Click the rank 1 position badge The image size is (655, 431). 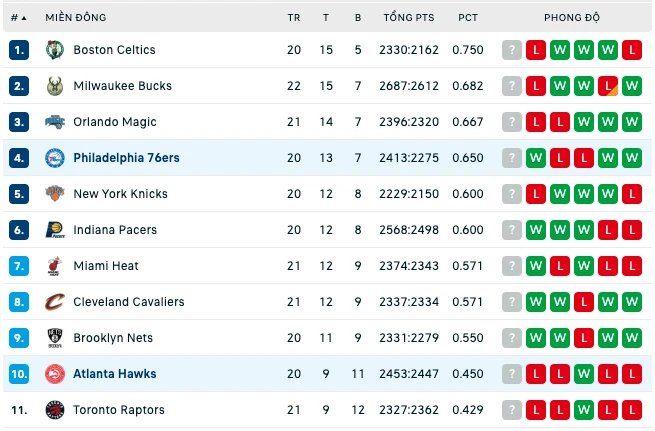[19, 50]
